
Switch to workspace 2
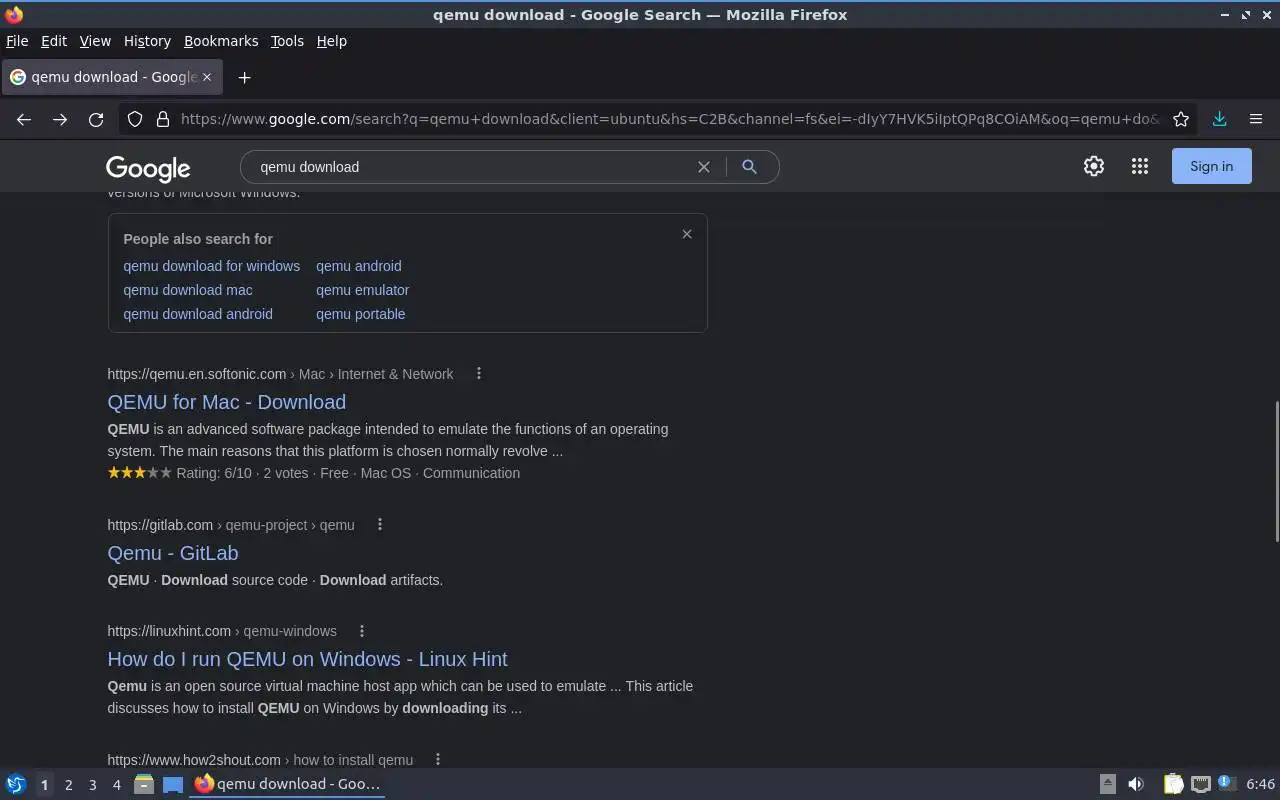click(x=68, y=785)
